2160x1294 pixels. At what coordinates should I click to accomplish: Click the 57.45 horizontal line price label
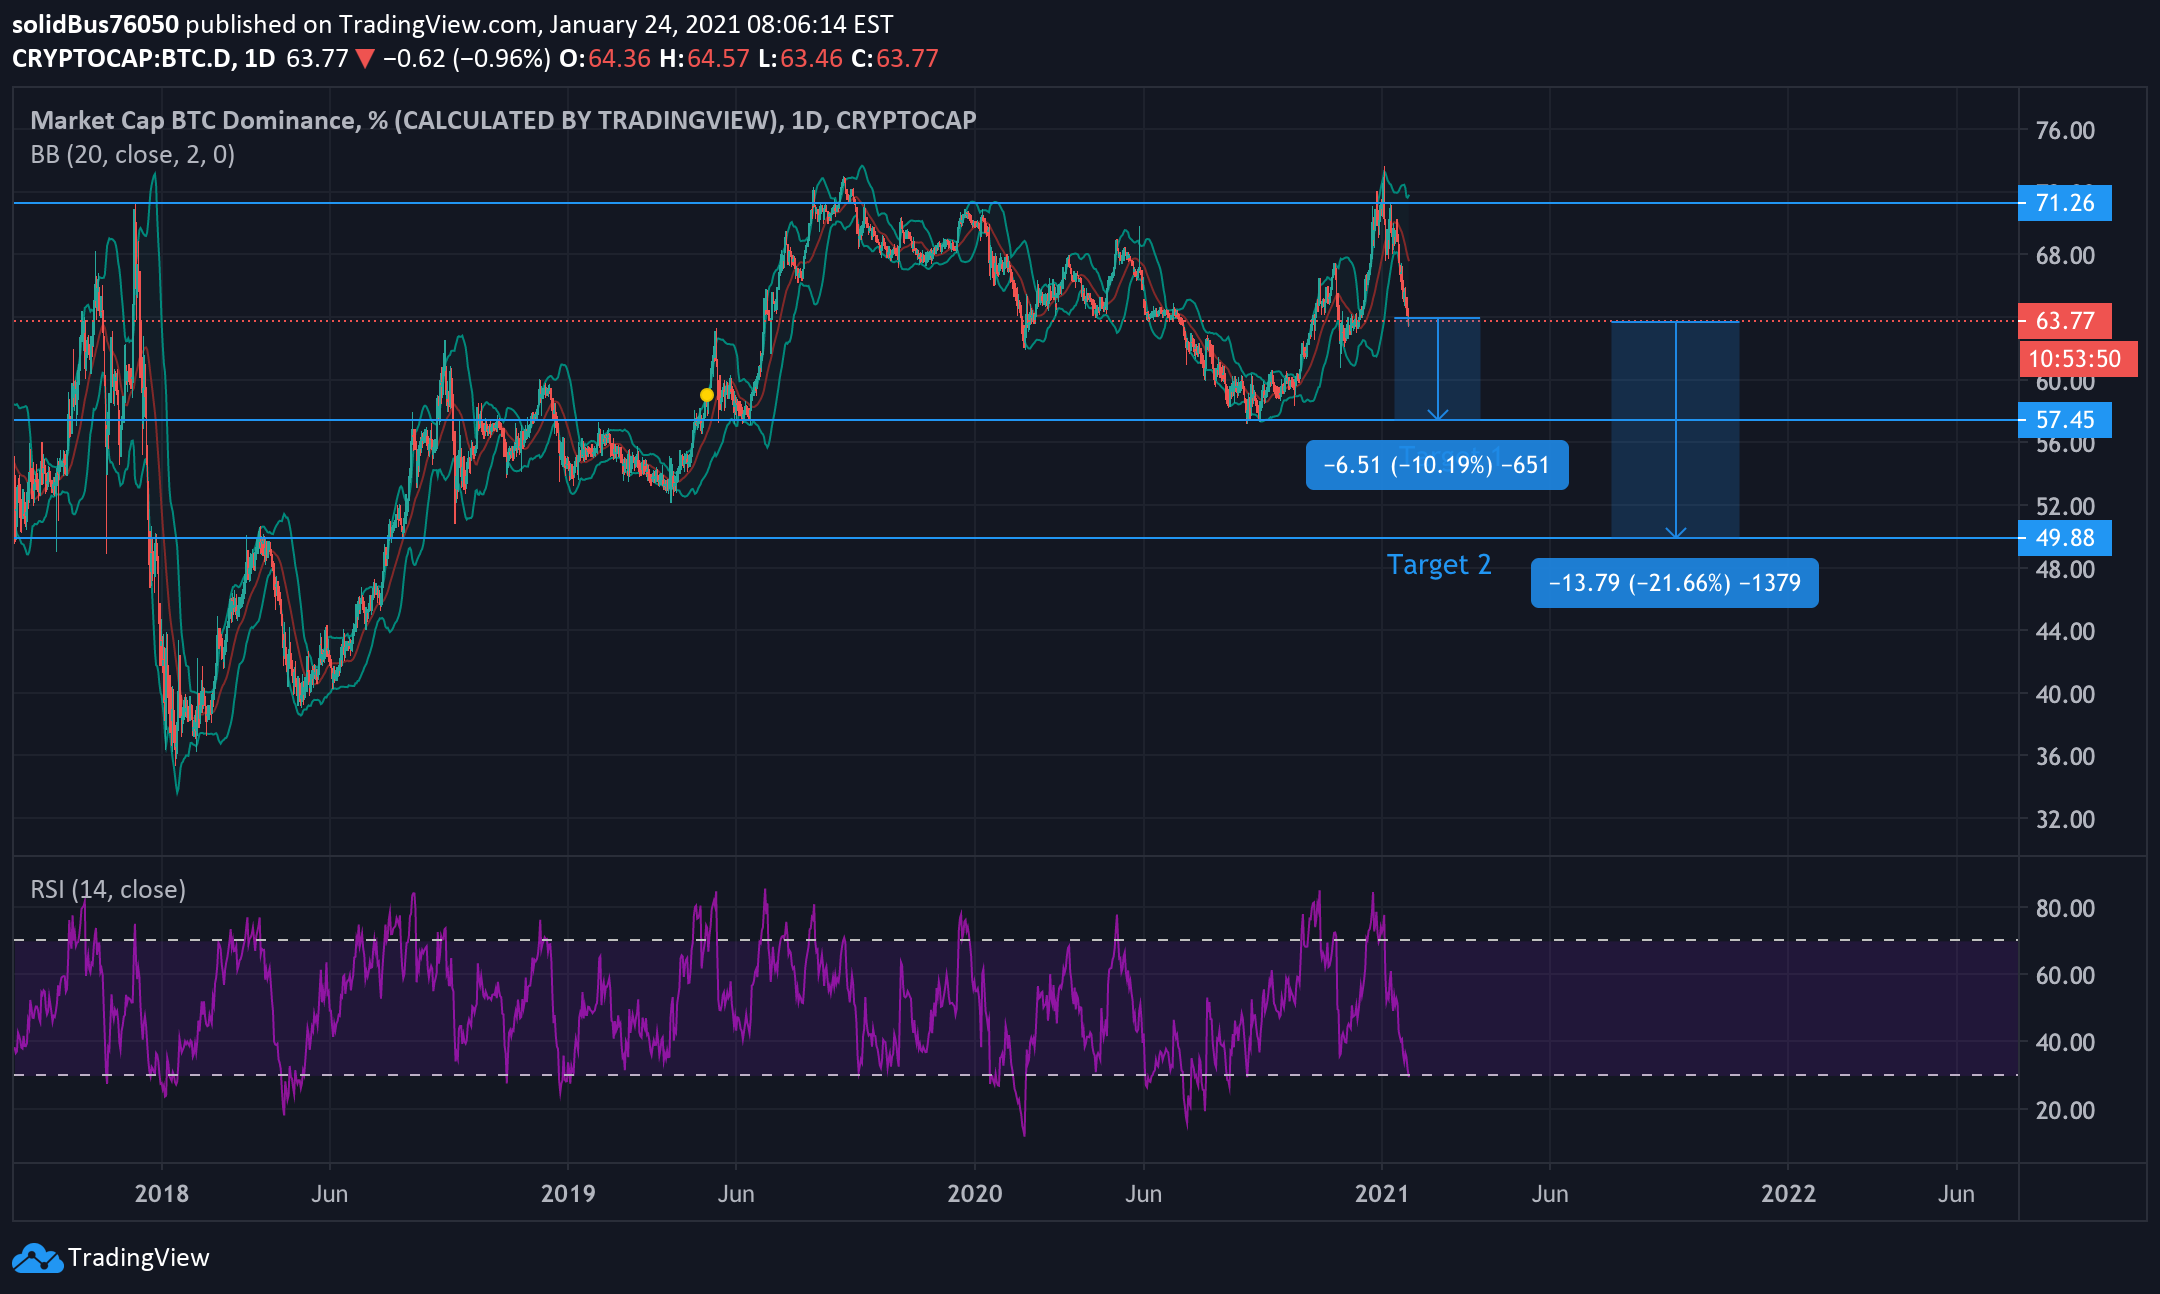point(2064,420)
